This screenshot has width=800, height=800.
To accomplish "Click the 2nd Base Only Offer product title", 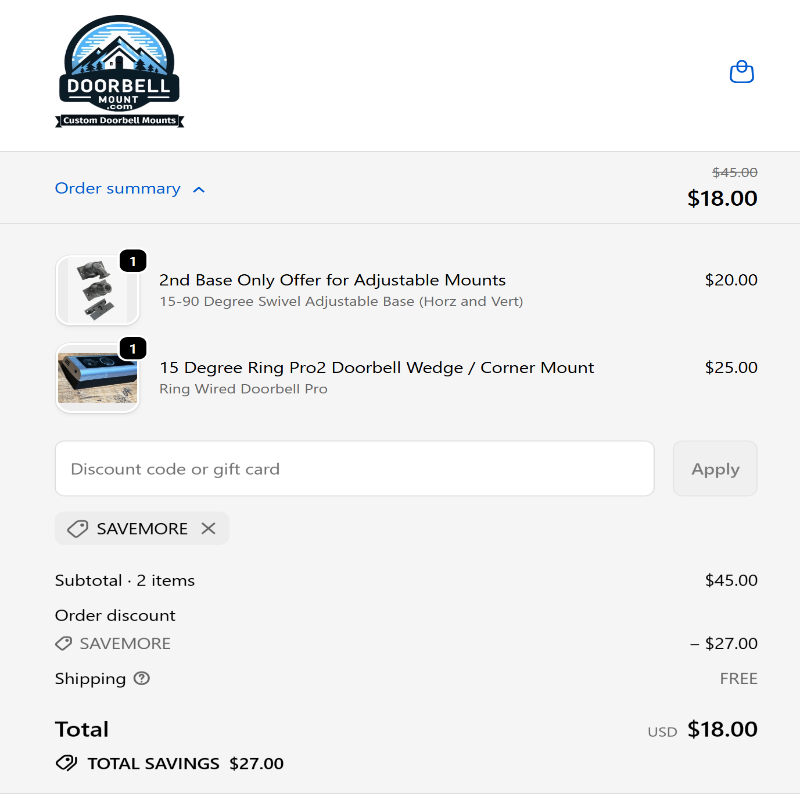I will coord(332,280).
